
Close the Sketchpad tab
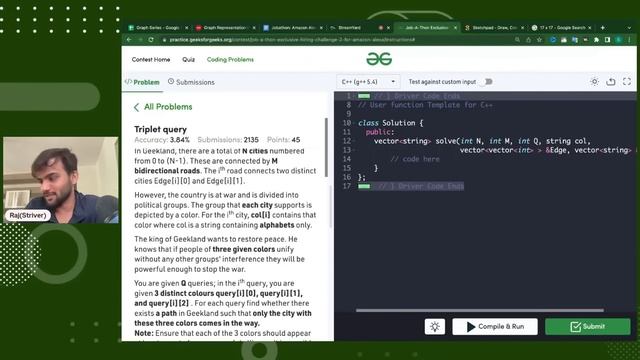pyautogui.click(x=522, y=28)
